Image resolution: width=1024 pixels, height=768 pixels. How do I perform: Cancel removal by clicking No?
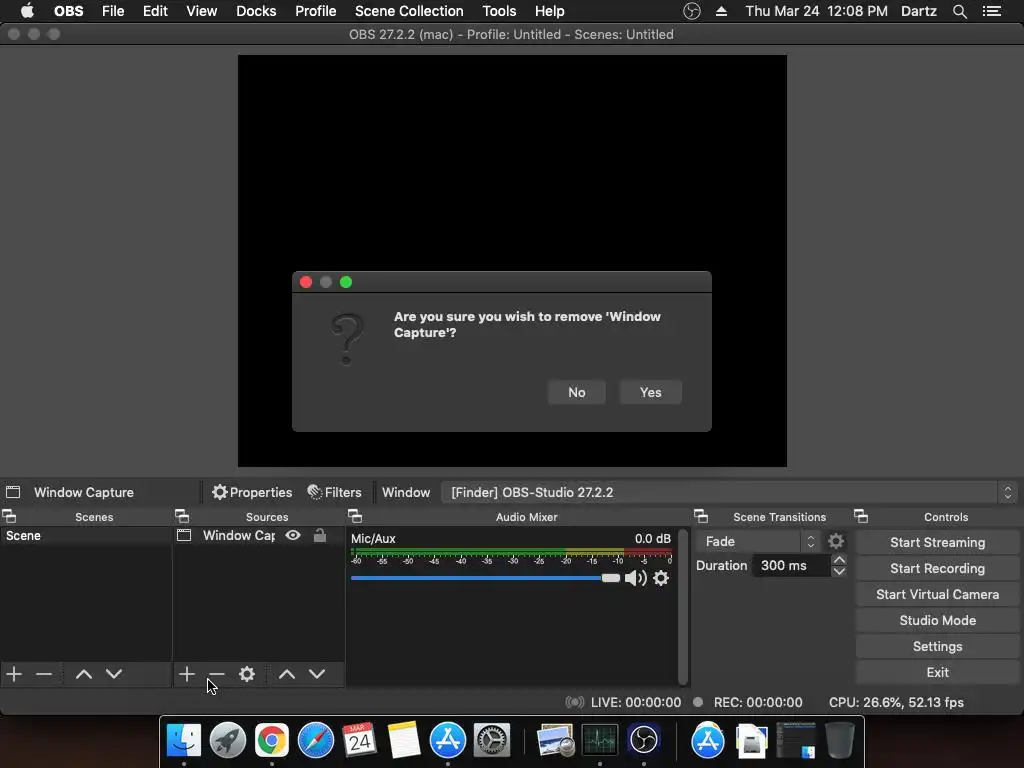(577, 392)
